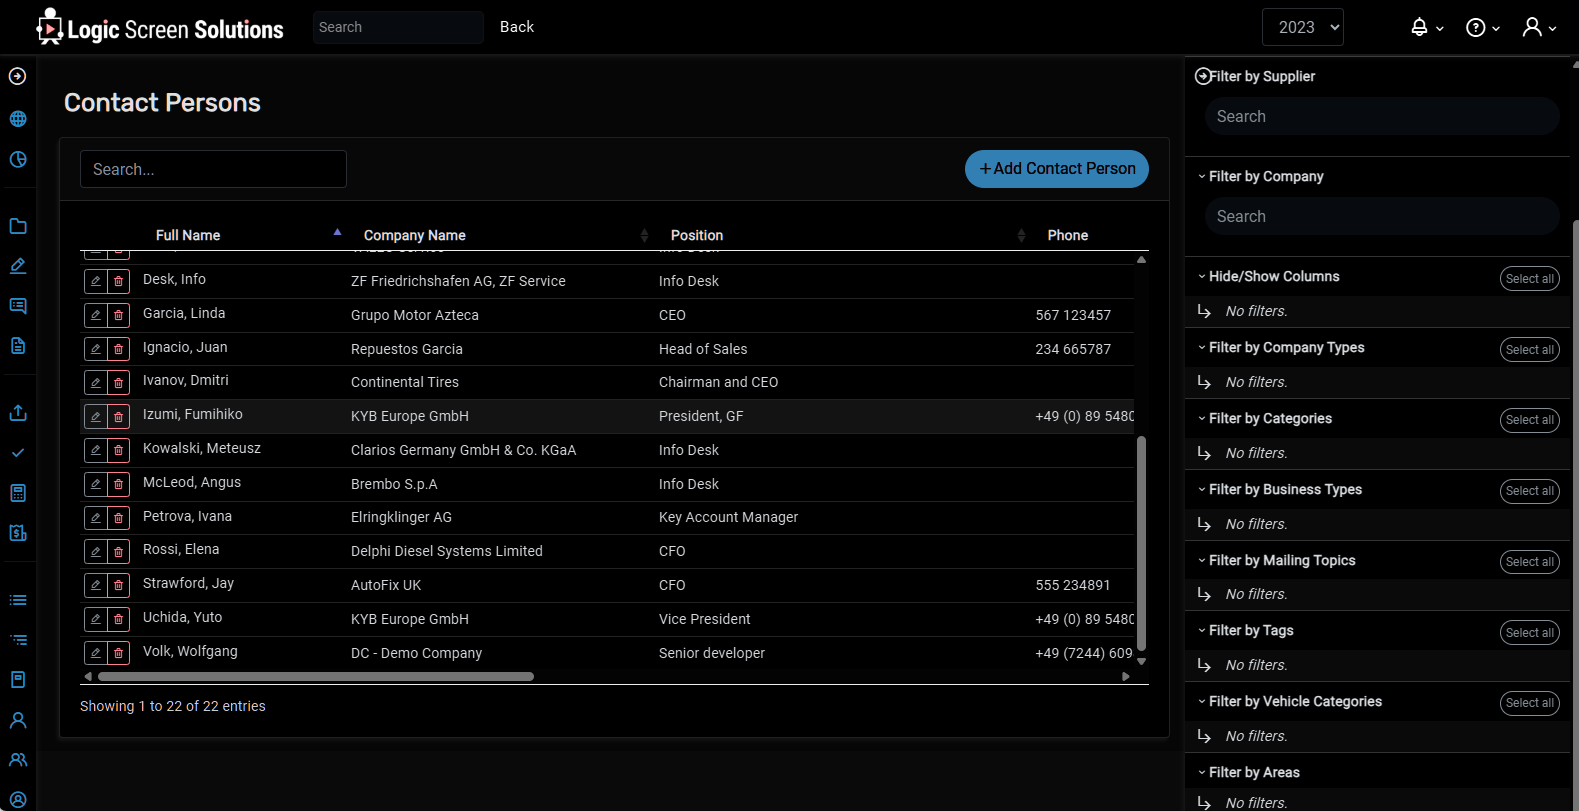The image size is (1579, 811).
Task: Click the sidebar expand arrow icon
Action: coord(17,76)
